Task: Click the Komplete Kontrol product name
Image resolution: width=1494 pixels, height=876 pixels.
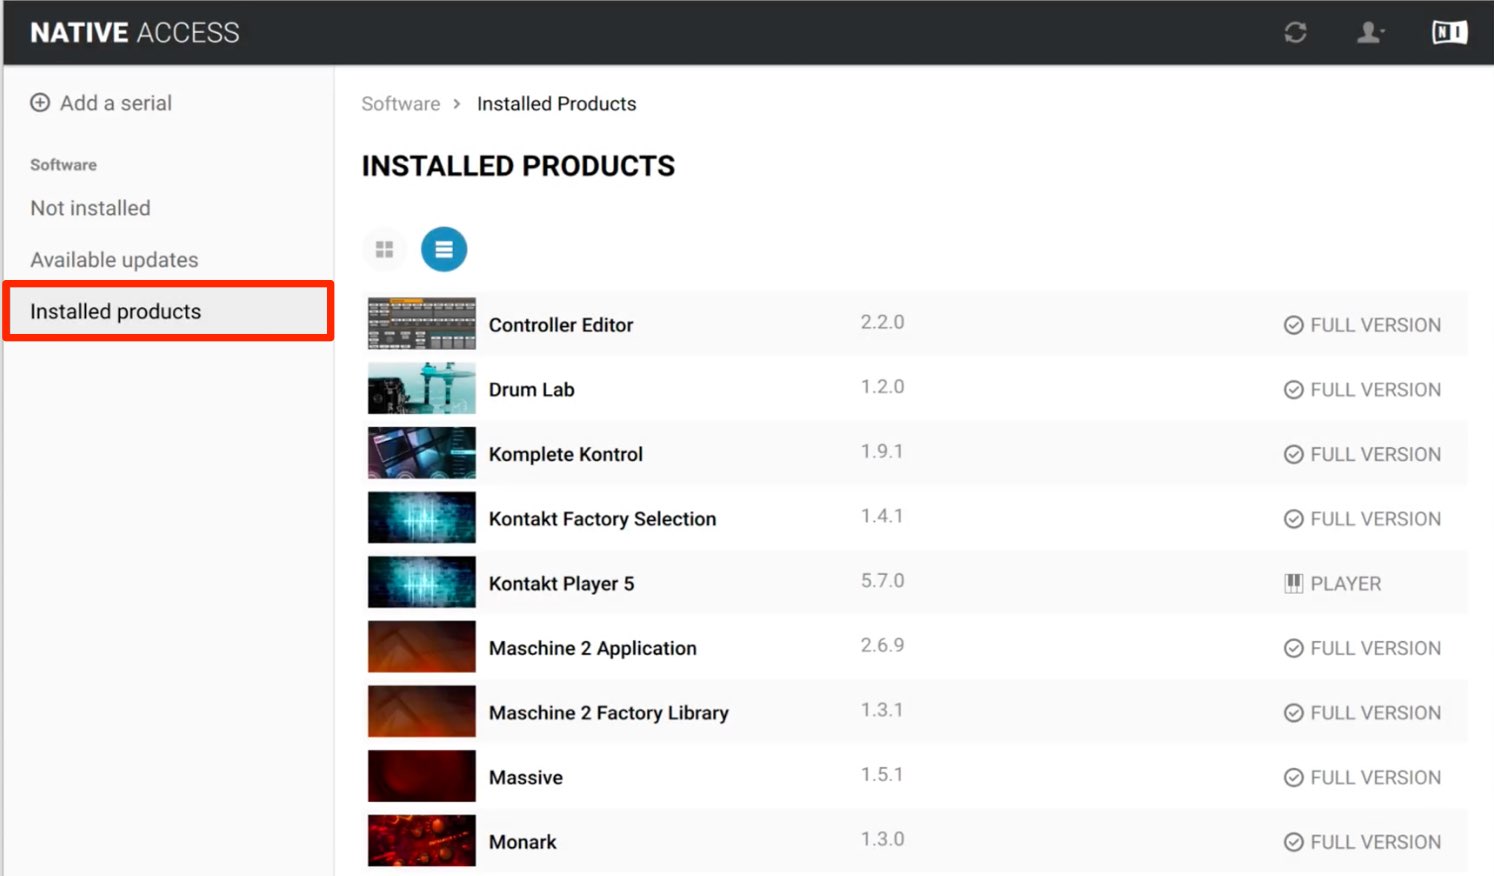Action: [565, 454]
